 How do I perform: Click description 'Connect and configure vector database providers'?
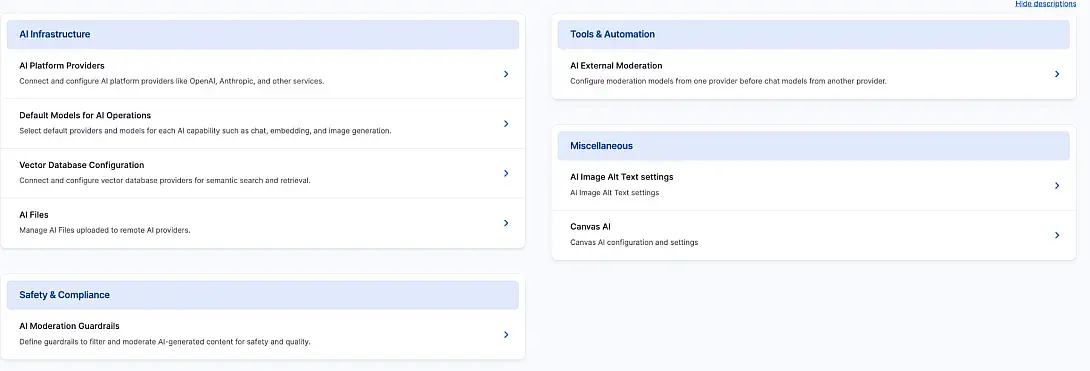point(165,181)
